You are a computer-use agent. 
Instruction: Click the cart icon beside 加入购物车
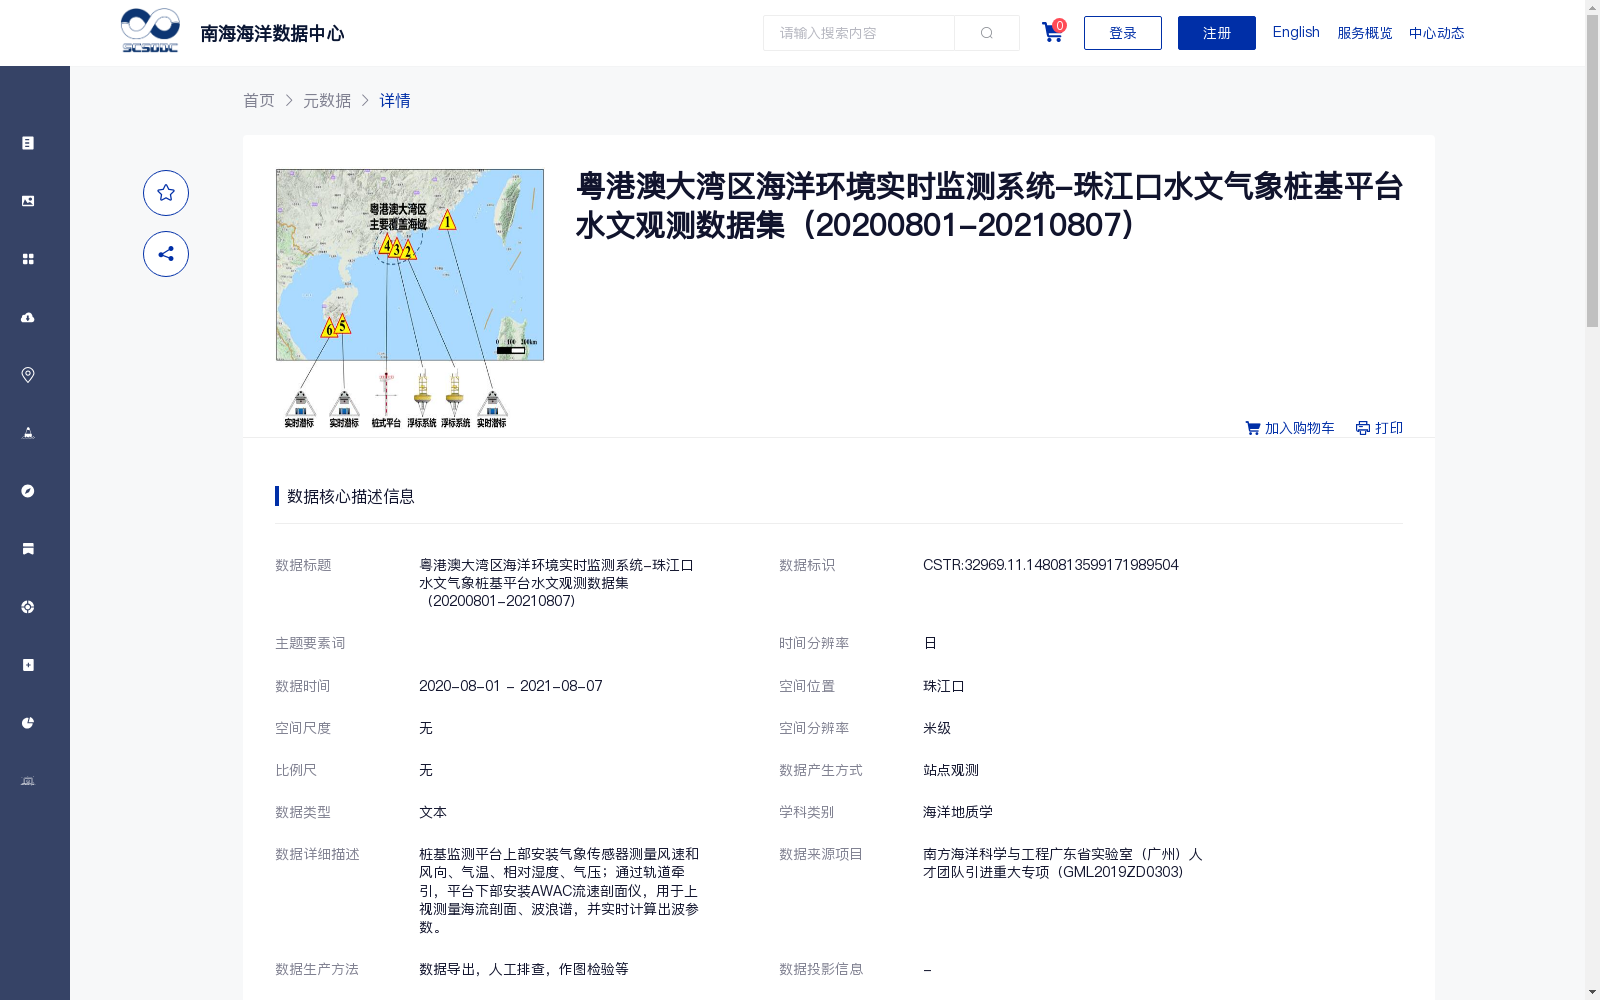pyautogui.click(x=1252, y=428)
